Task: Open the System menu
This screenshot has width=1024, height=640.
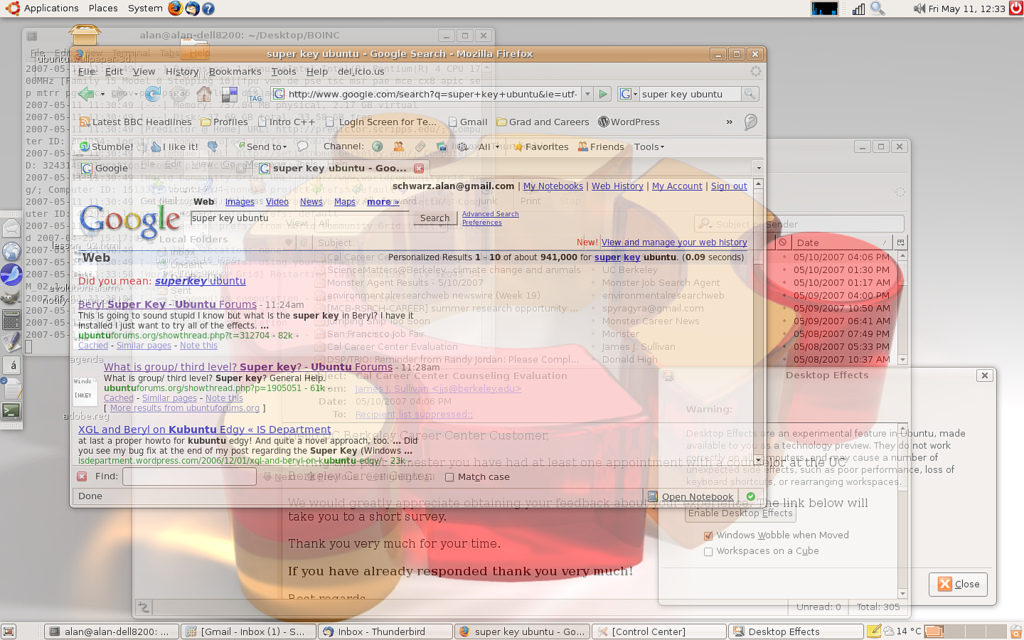Action: point(145,8)
